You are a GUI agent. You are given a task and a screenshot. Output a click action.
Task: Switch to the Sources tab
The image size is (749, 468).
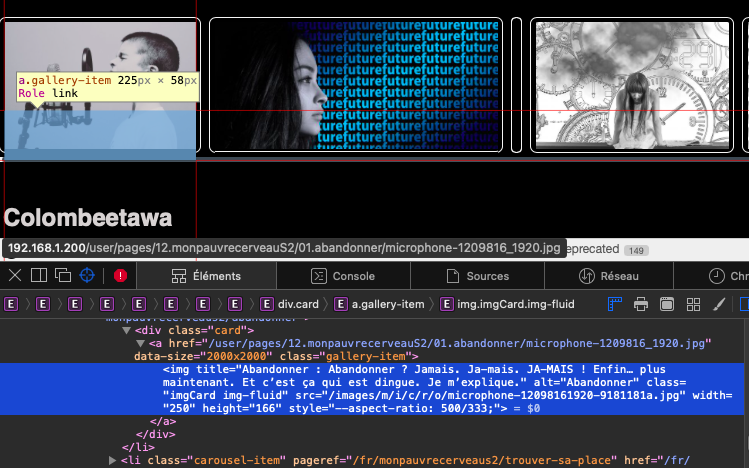point(477,276)
